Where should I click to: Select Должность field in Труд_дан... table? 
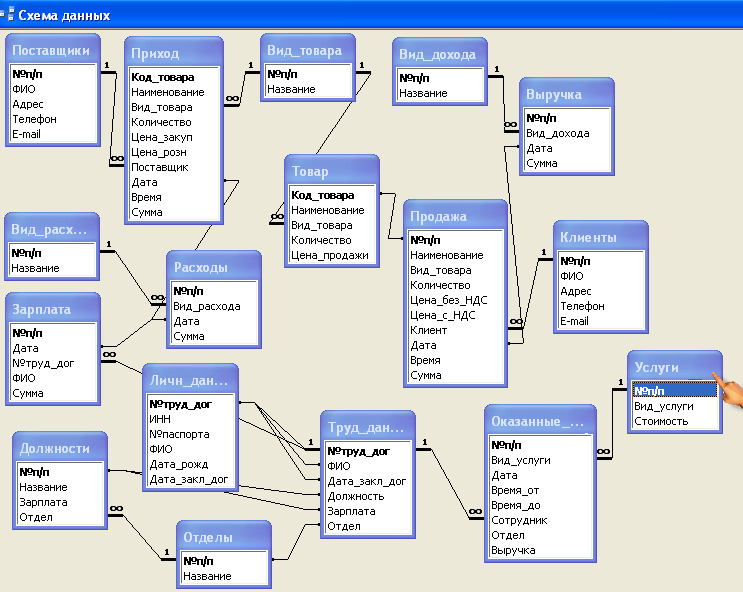point(368,496)
